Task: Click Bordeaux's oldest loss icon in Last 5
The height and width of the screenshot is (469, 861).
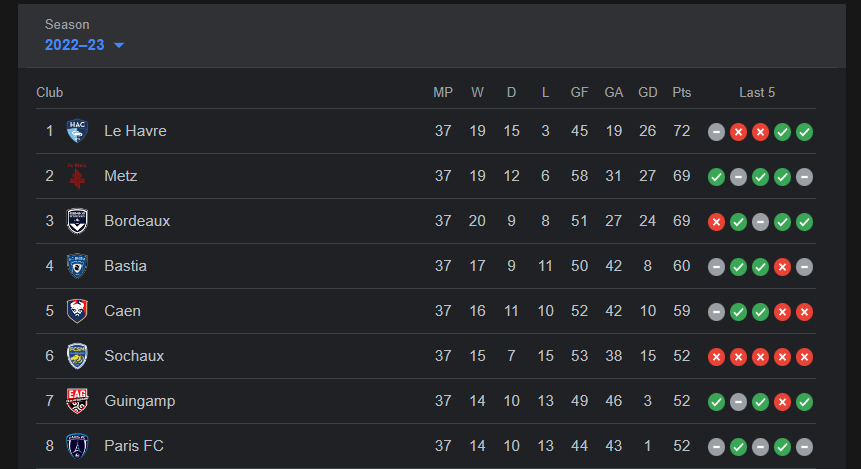Action: [716, 222]
